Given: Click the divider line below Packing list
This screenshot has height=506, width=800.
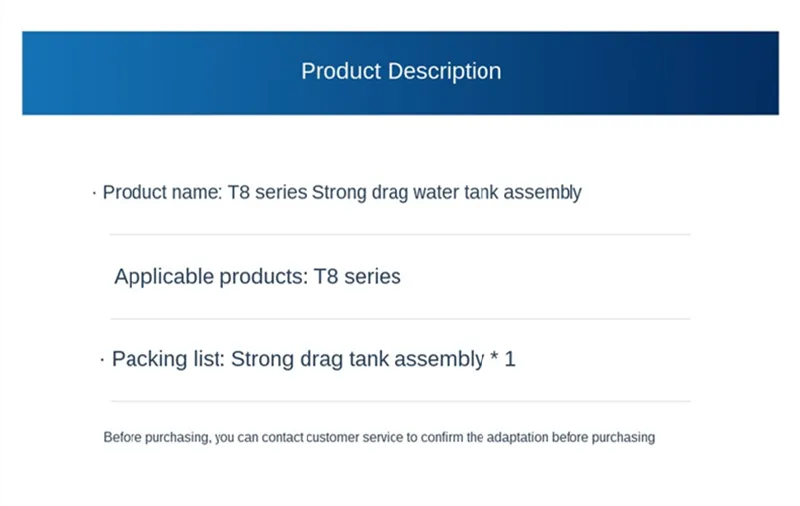Looking at the screenshot, I should [x=401, y=401].
